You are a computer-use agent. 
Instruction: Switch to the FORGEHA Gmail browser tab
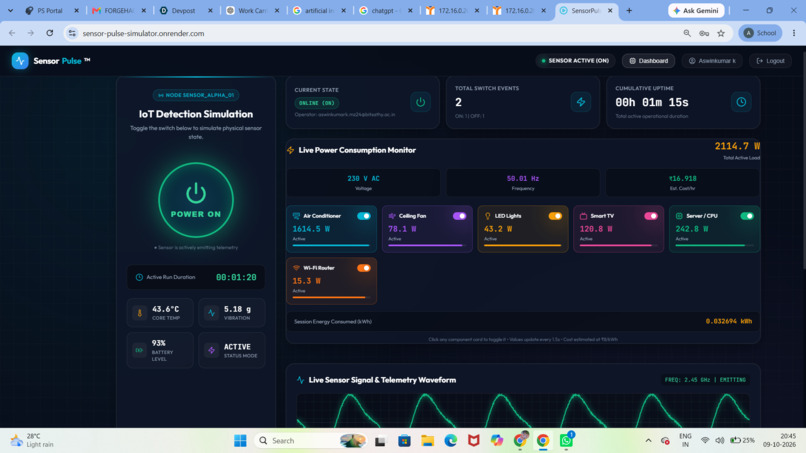click(x=117, y=10)
